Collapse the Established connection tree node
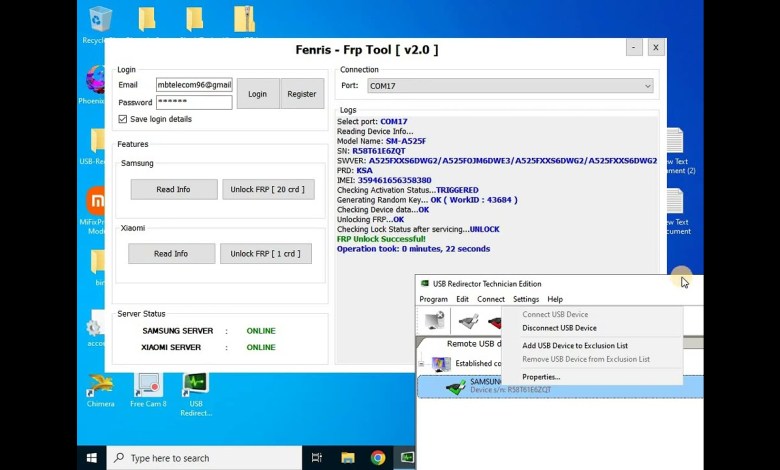 [421, 364]
